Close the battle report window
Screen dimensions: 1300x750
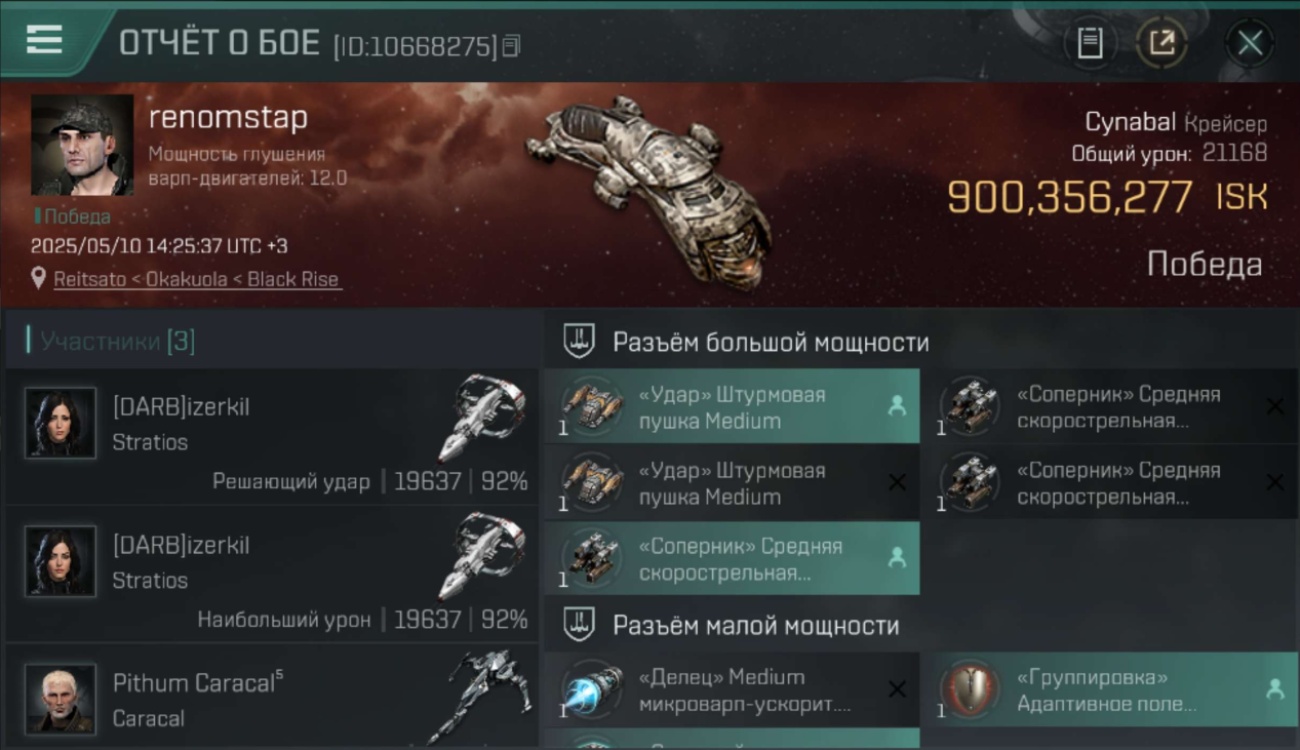pyautogui.click(x=1250, y=43)
